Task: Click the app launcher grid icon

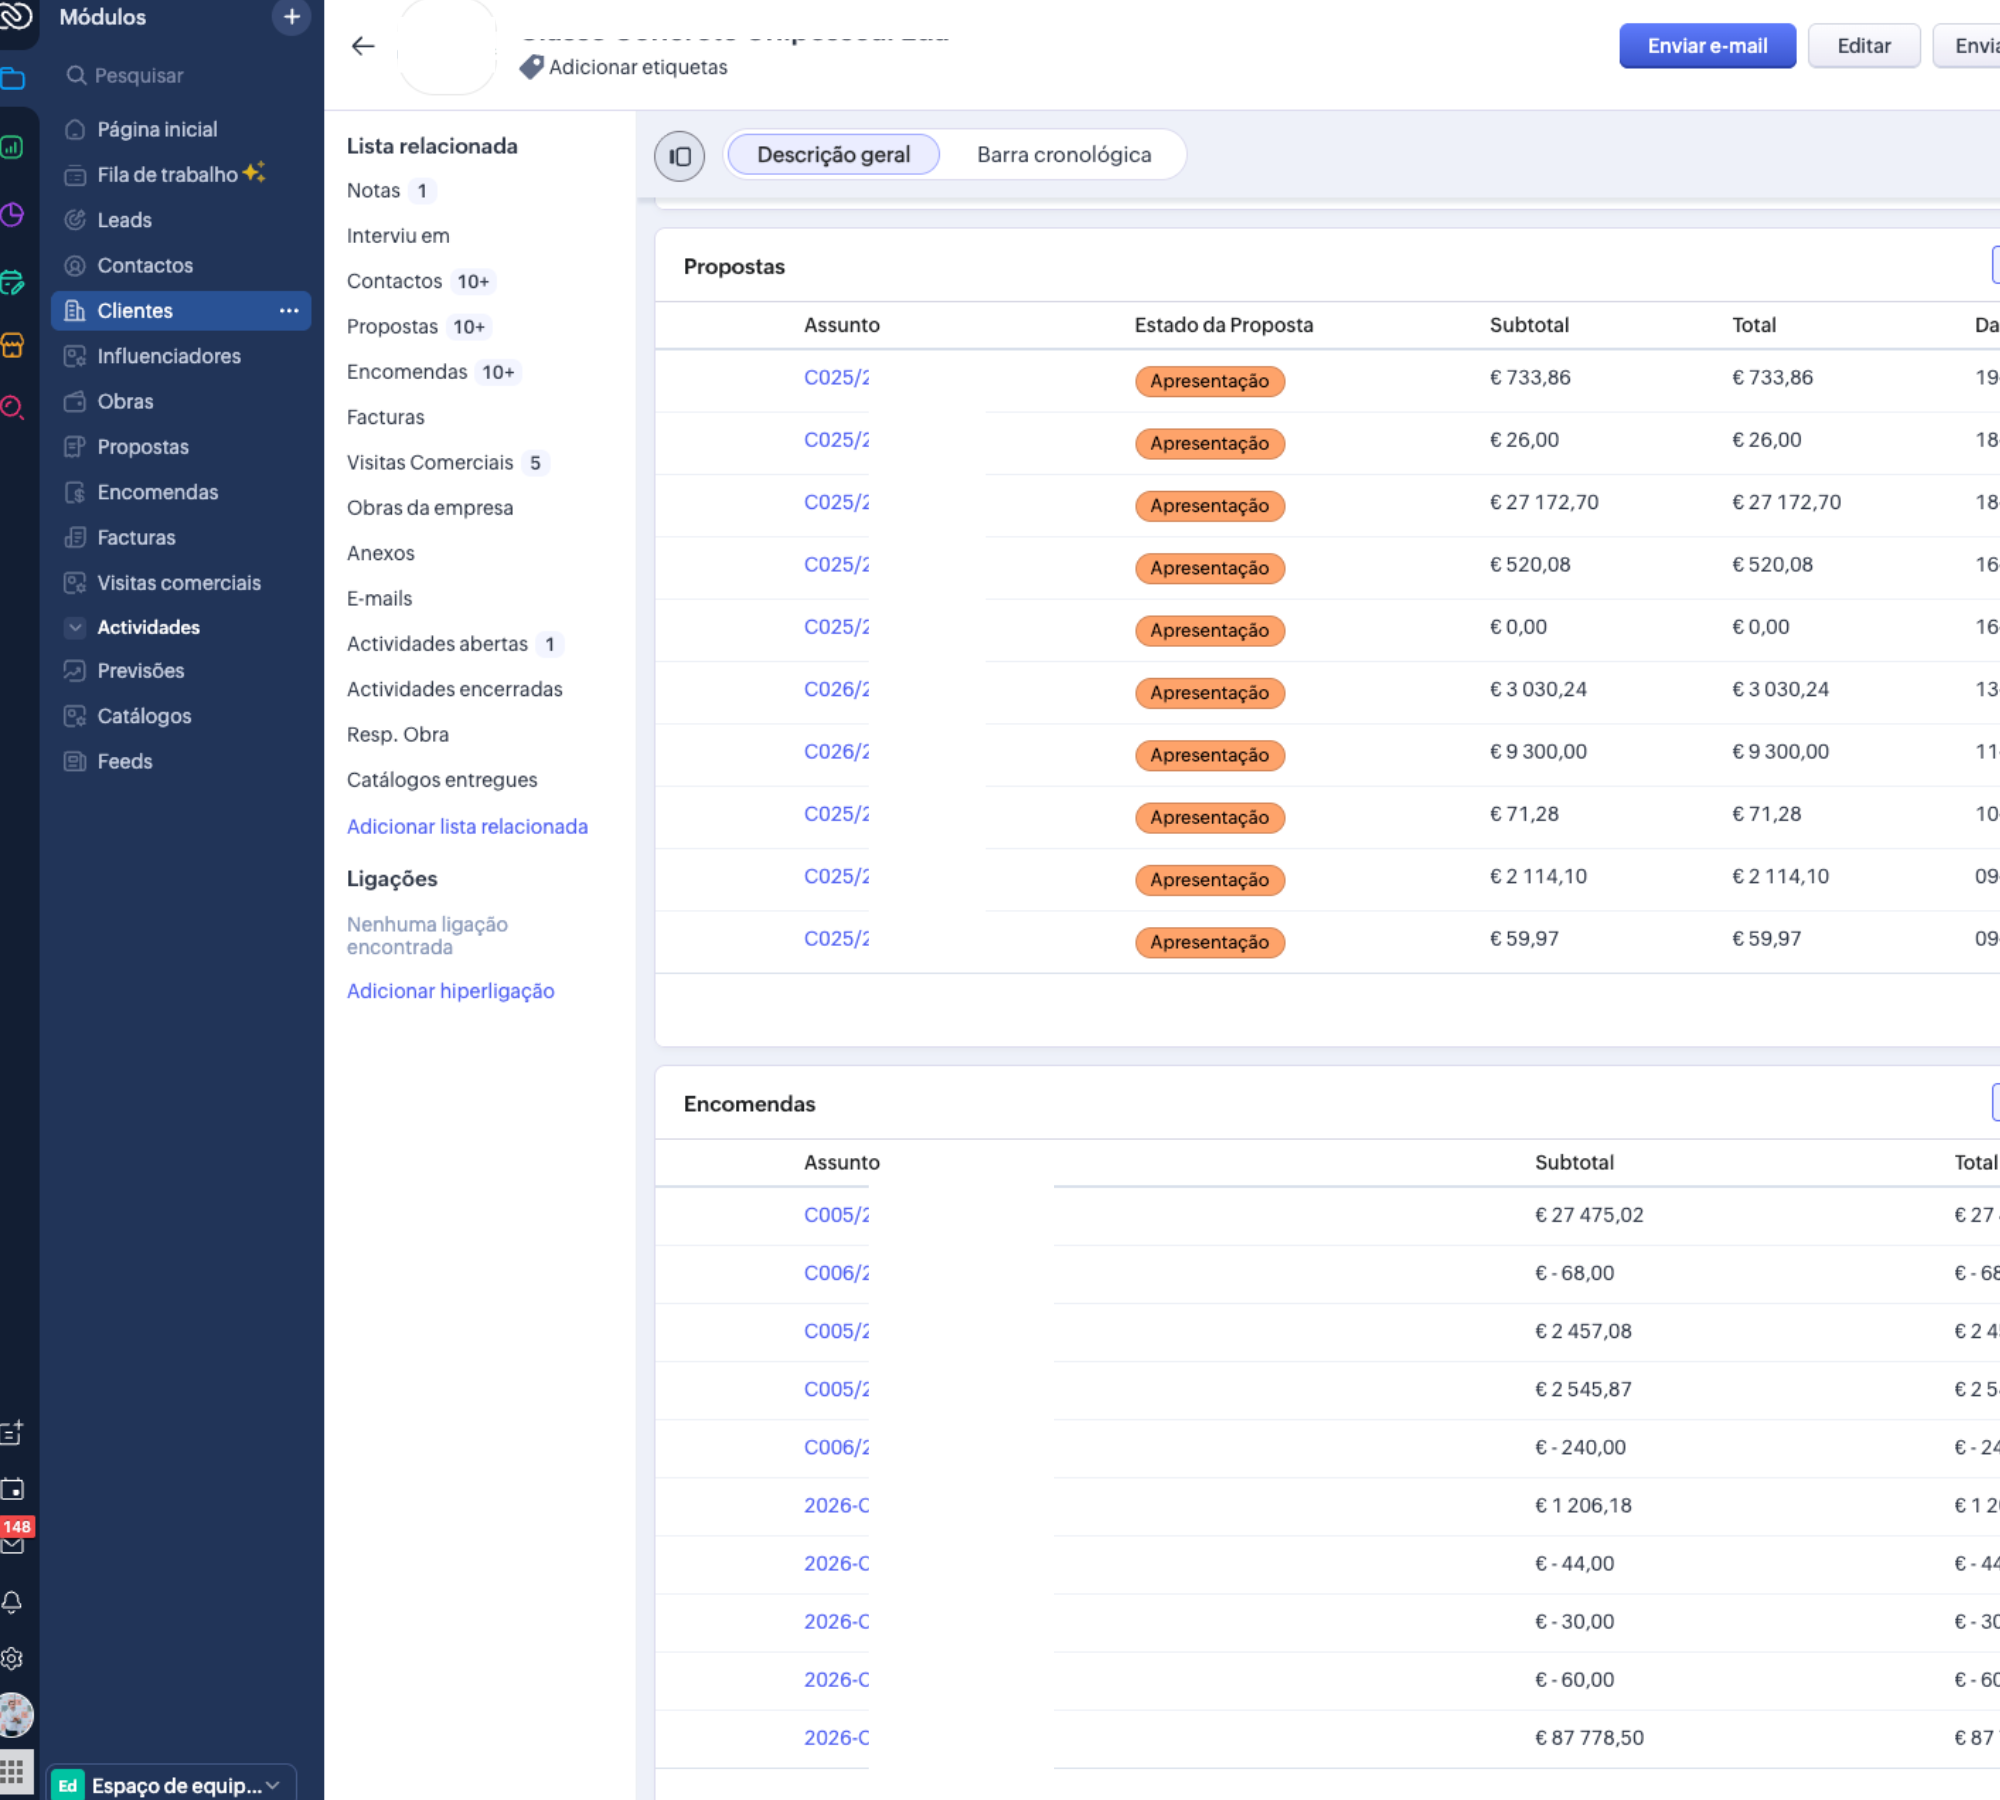Action: click(13, 1773)
